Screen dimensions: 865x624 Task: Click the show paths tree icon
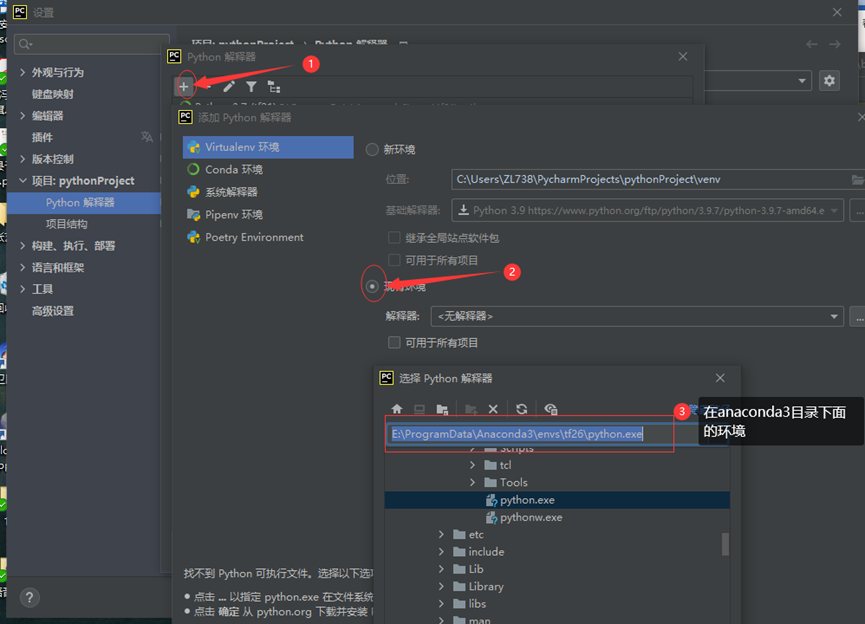(x=274, y=86)
